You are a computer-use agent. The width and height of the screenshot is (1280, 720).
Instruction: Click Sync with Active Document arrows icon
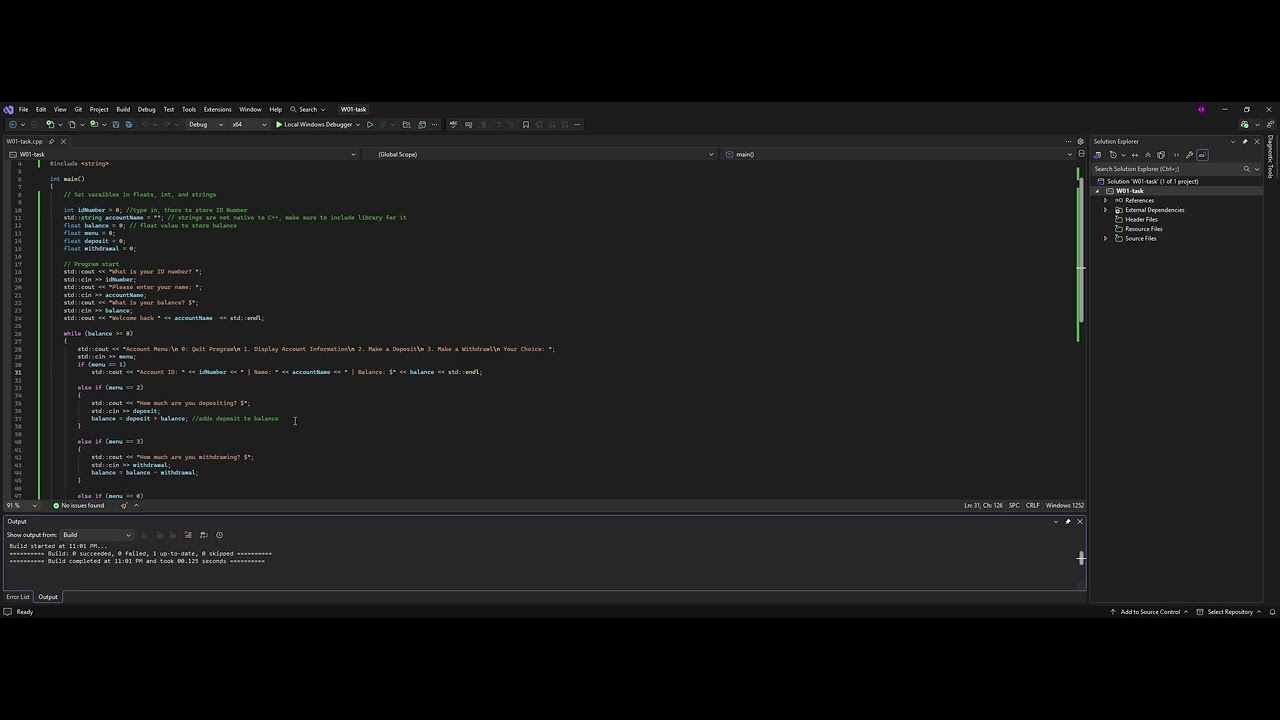1135,155
